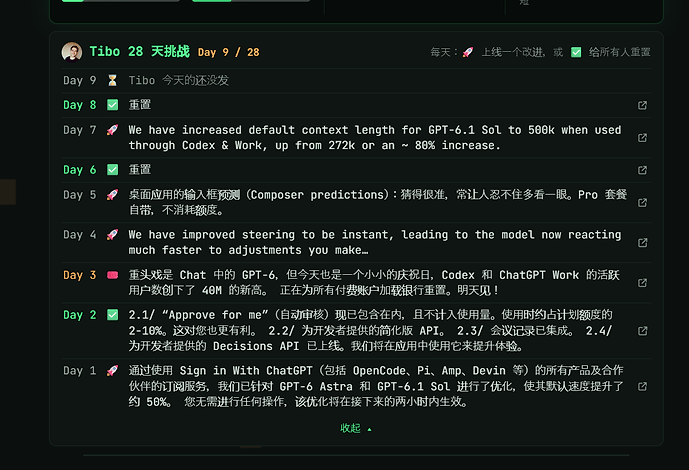
Task: Select the Day 3 label
Action: click(80, 275)
